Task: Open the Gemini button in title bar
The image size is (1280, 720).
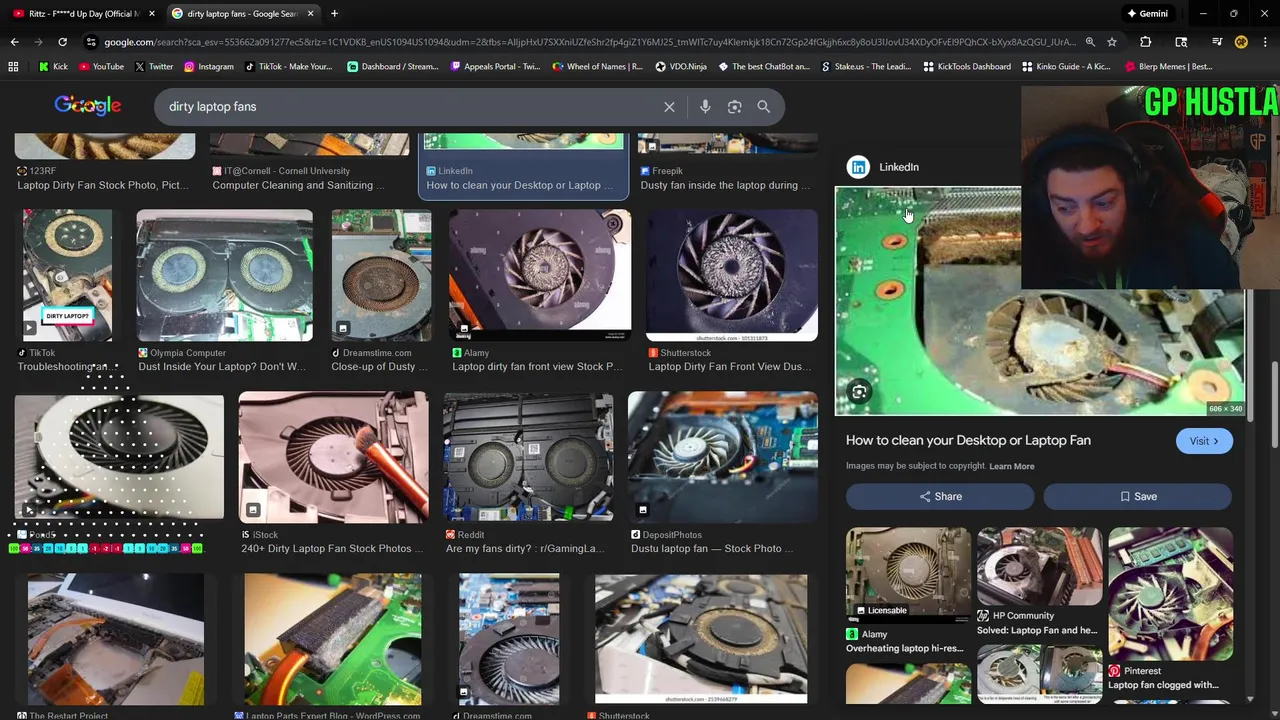Action: (x=1147, y=14)
